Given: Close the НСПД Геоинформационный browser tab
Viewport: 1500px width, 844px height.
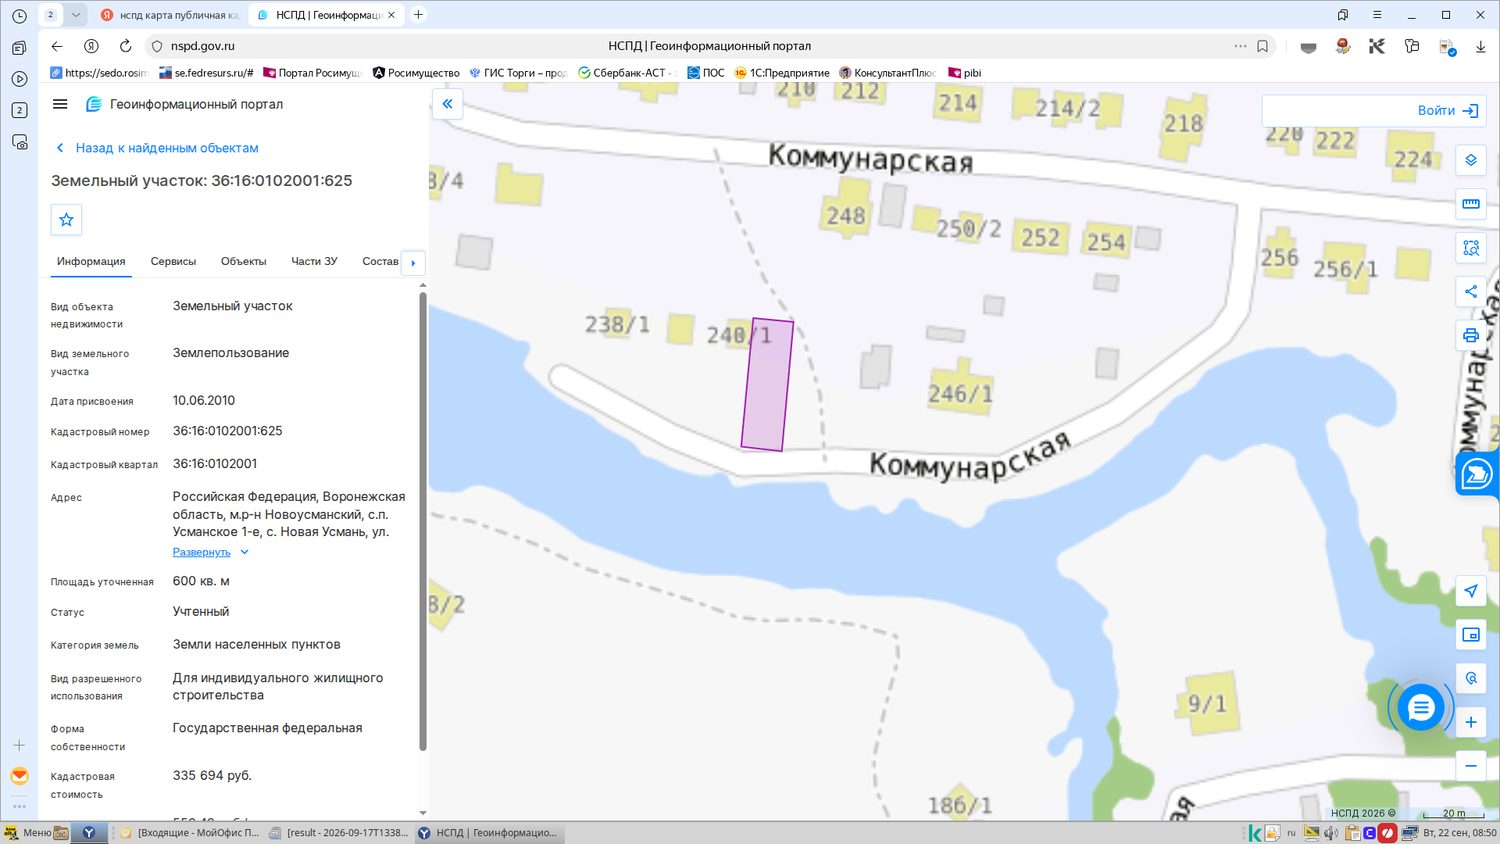Looking at the screenshot, I should [391, 15].
